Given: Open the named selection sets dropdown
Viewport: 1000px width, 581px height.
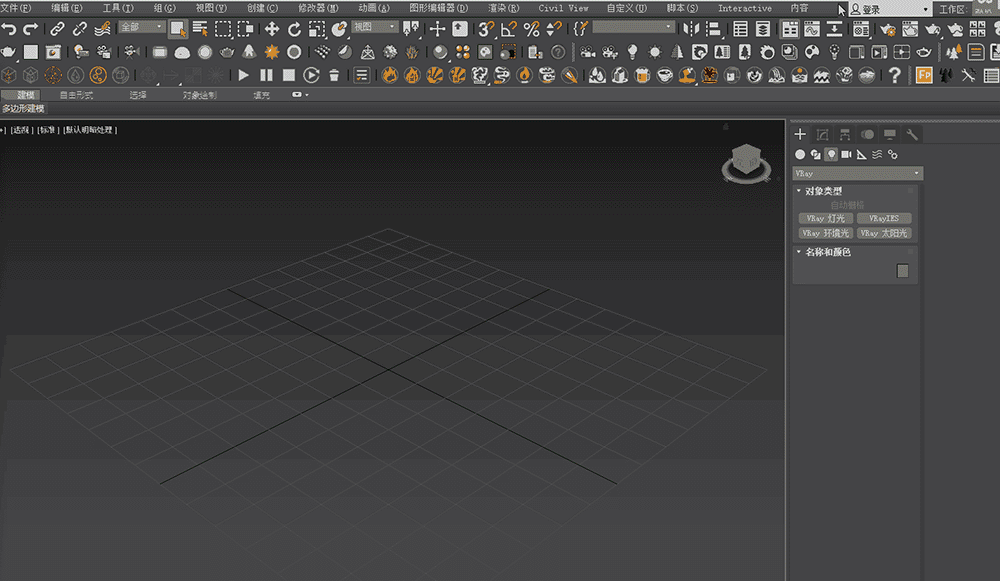Looking at the screenshot, I should tap(633, 27).
